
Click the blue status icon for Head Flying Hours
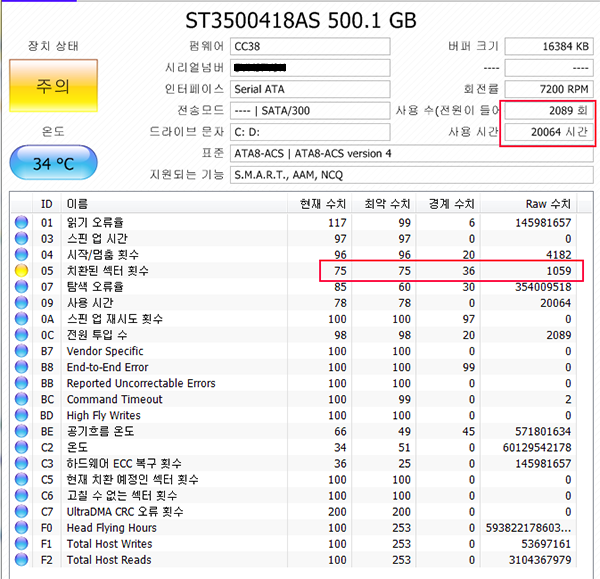tap(21, 528)
